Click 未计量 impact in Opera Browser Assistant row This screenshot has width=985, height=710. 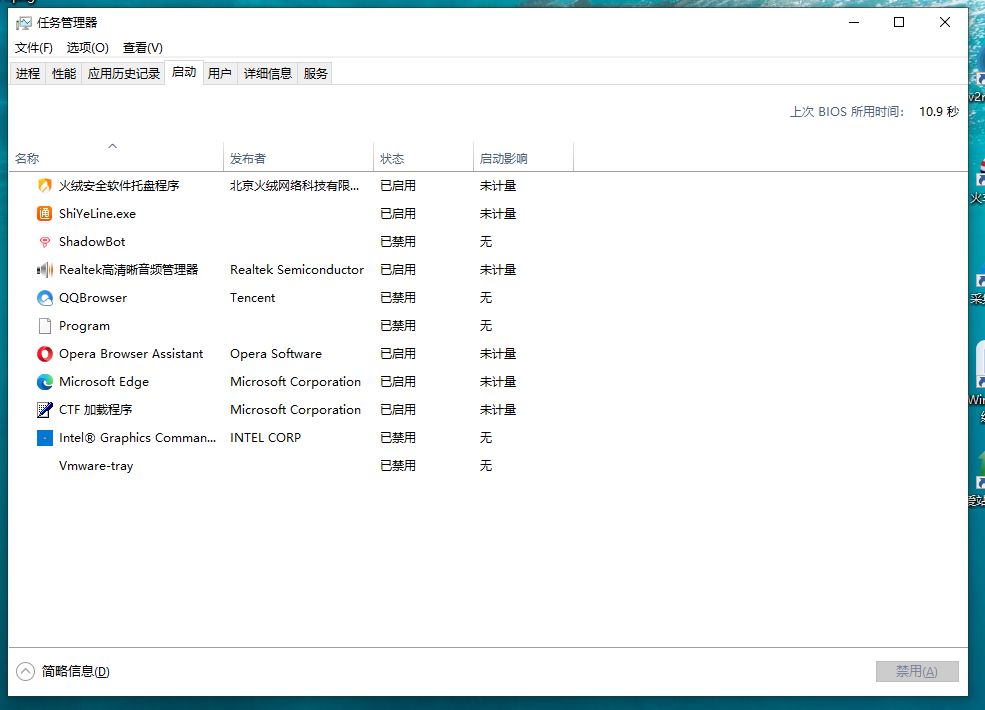pos(498,354)
